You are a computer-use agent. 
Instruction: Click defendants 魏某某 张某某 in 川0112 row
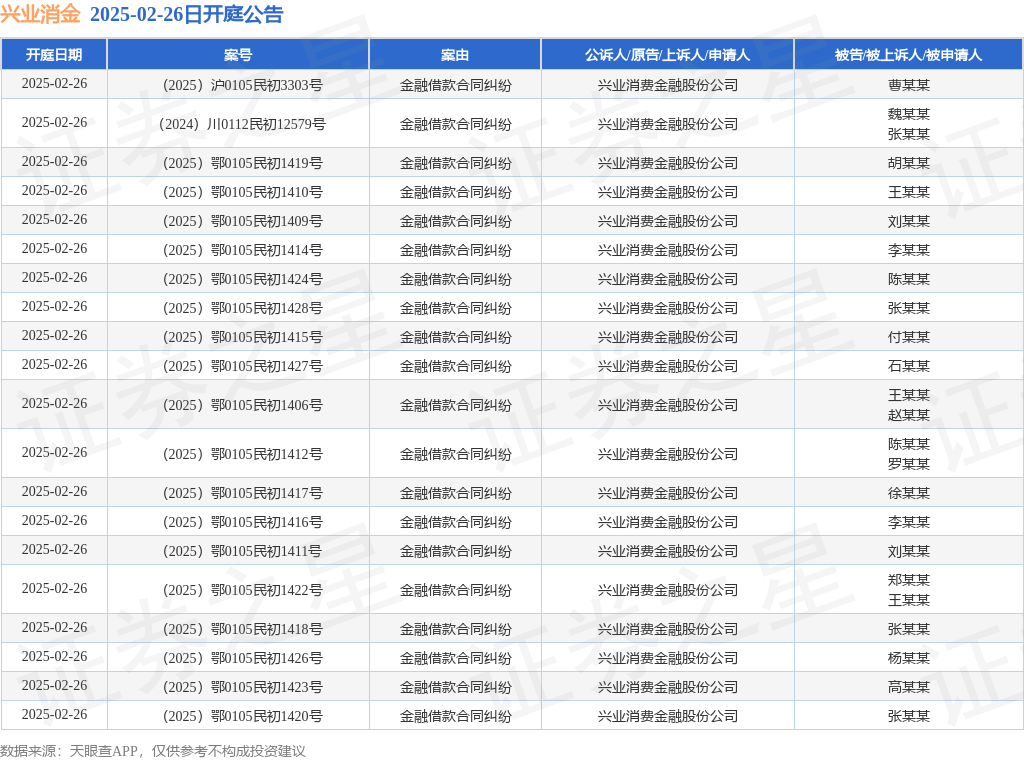point(908,124)
